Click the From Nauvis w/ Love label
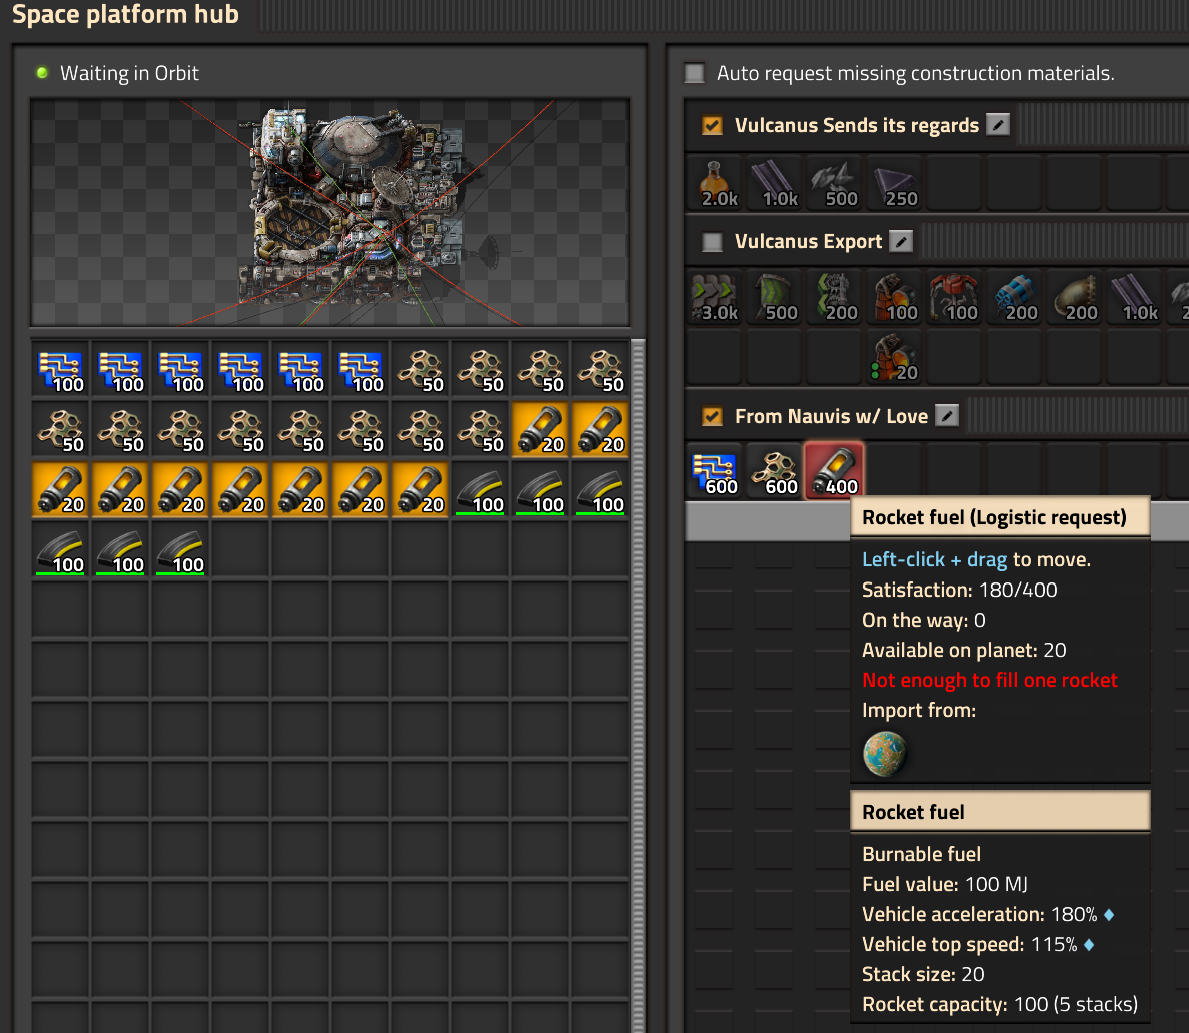 [x=831, y=416]
